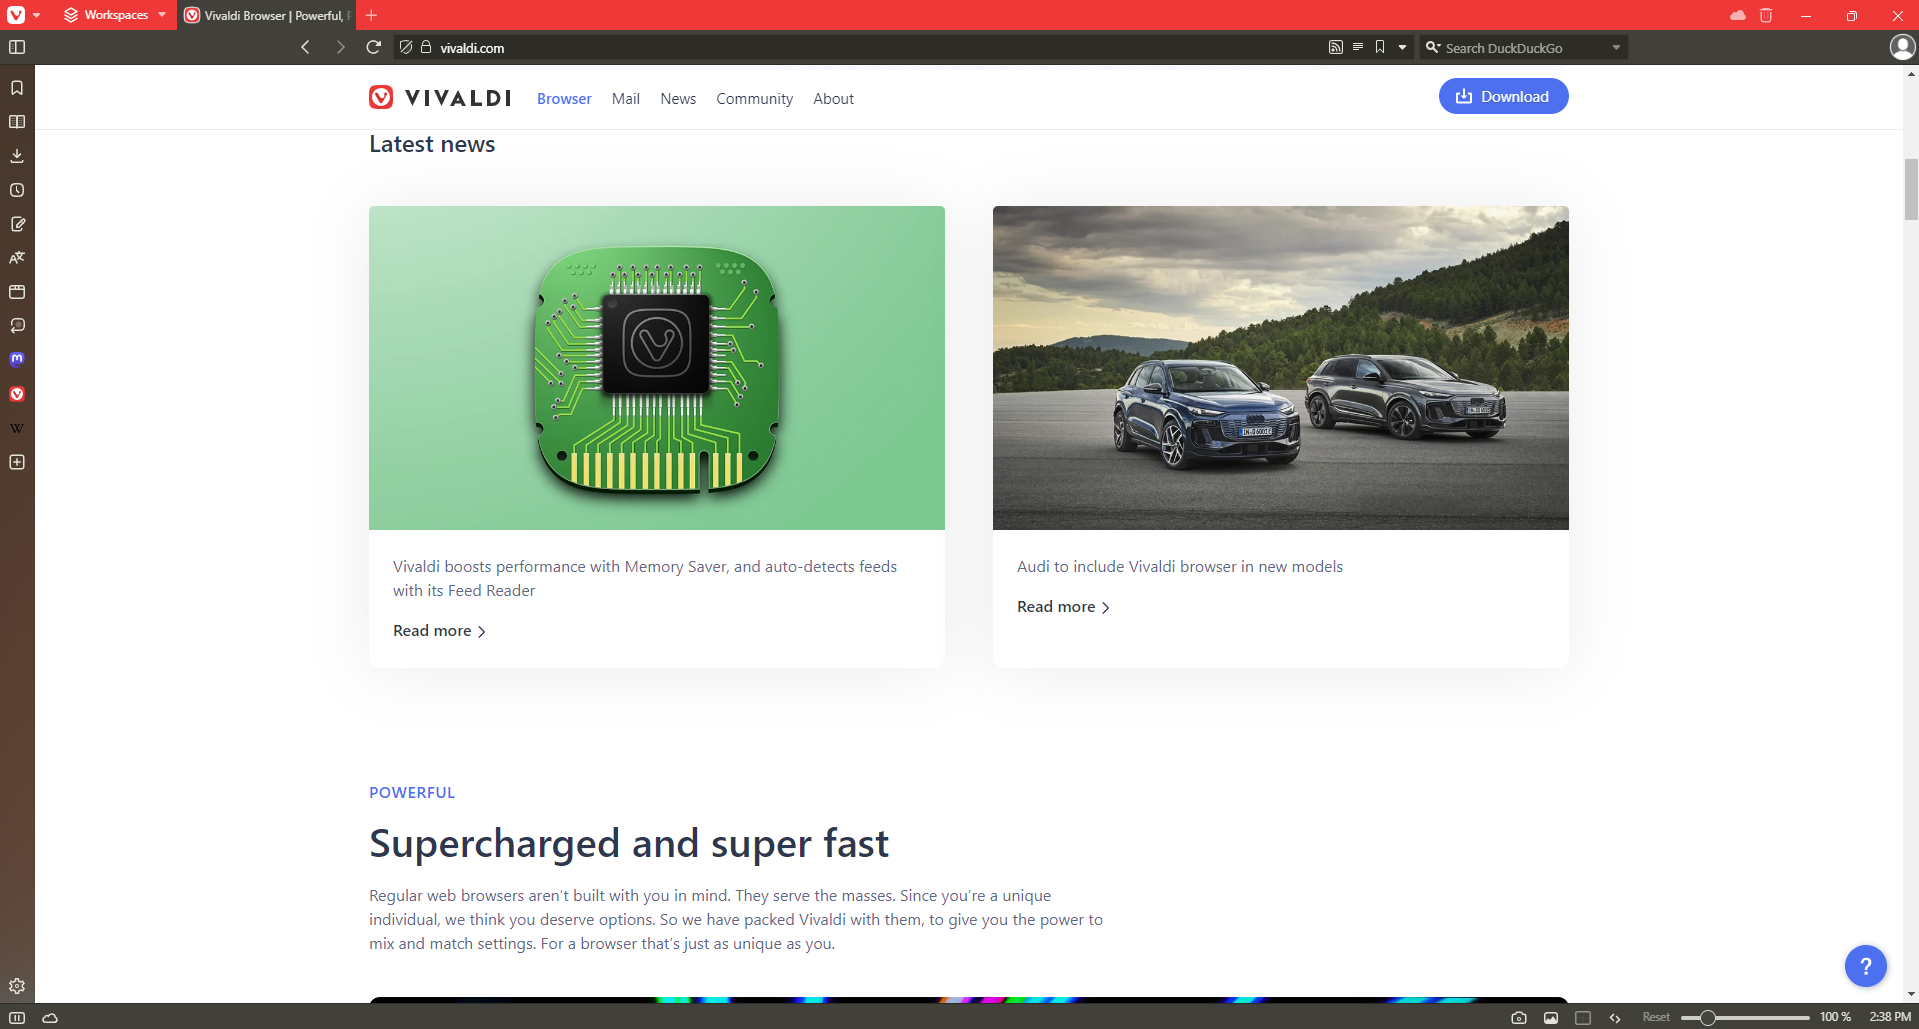Toggle page tiling layout

(1583, 1017)
